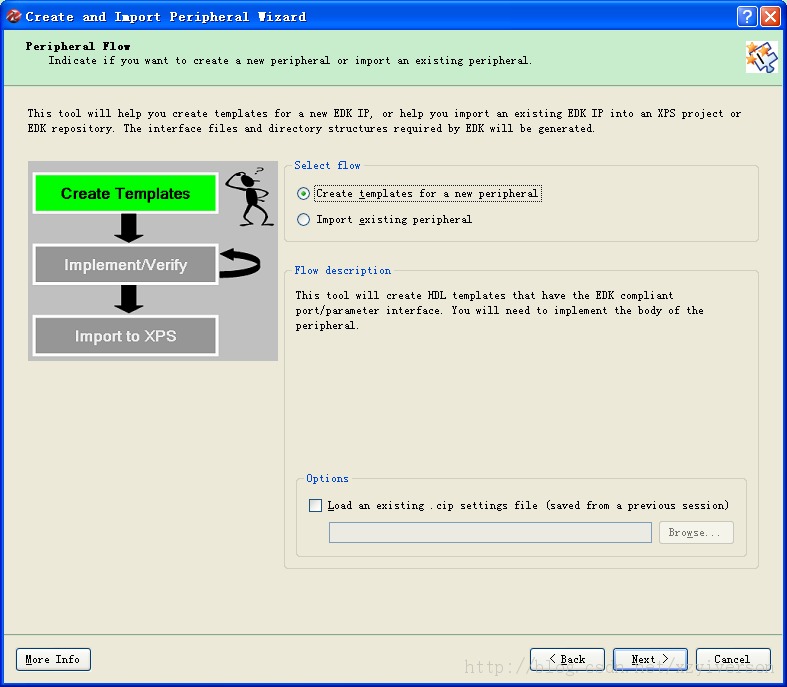Image resolution: width=787 pixels, height=687 pixels.
Task: Click the Options group label
Action: [327, 479]
